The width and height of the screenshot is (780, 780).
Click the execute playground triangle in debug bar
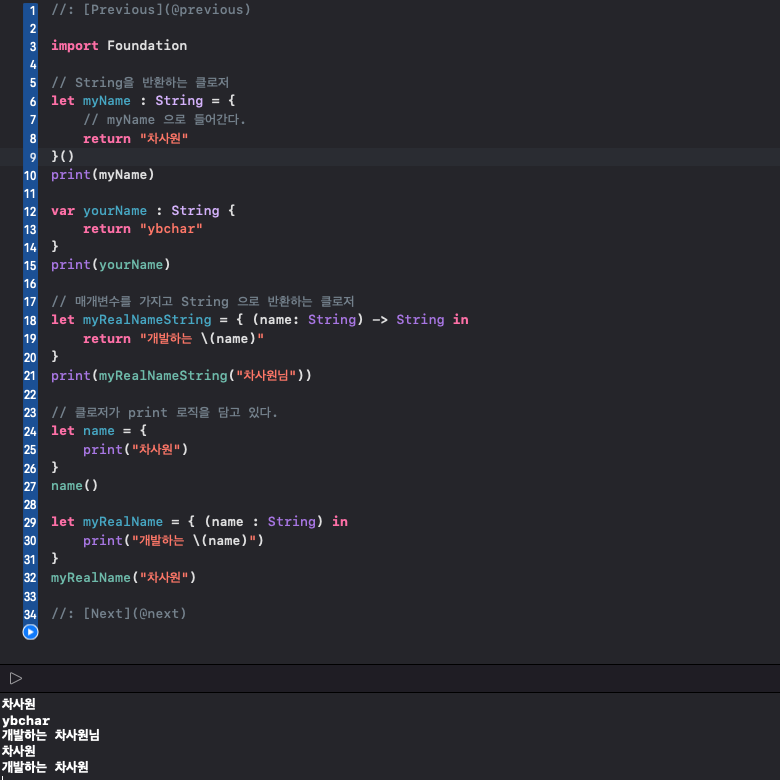coord(15,678)
